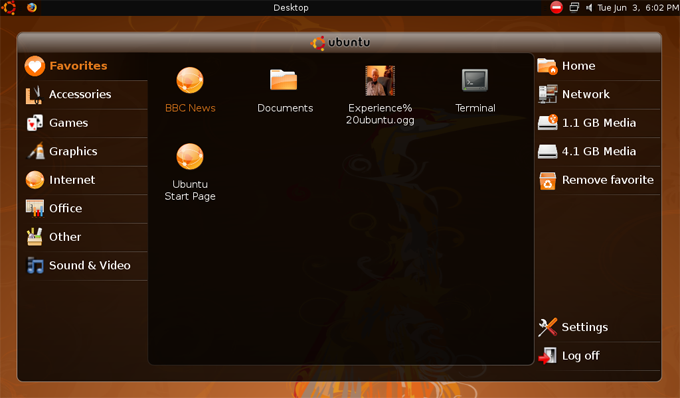Select the Favorites category label
The height and width of the screenshot is (398, 680).
(x=78, y=66)
